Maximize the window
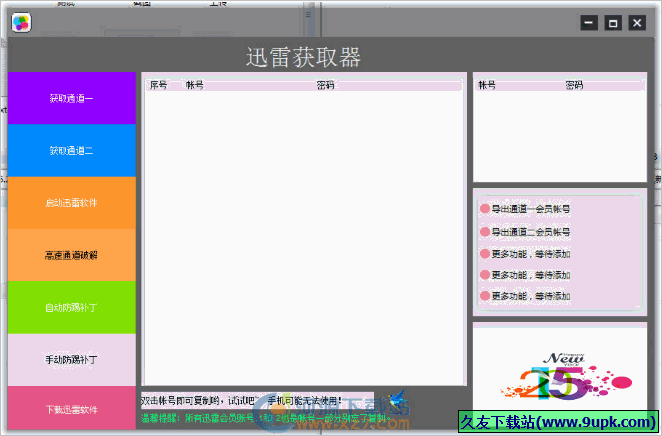The image size is (662, 436). click(x=613, y=23)
